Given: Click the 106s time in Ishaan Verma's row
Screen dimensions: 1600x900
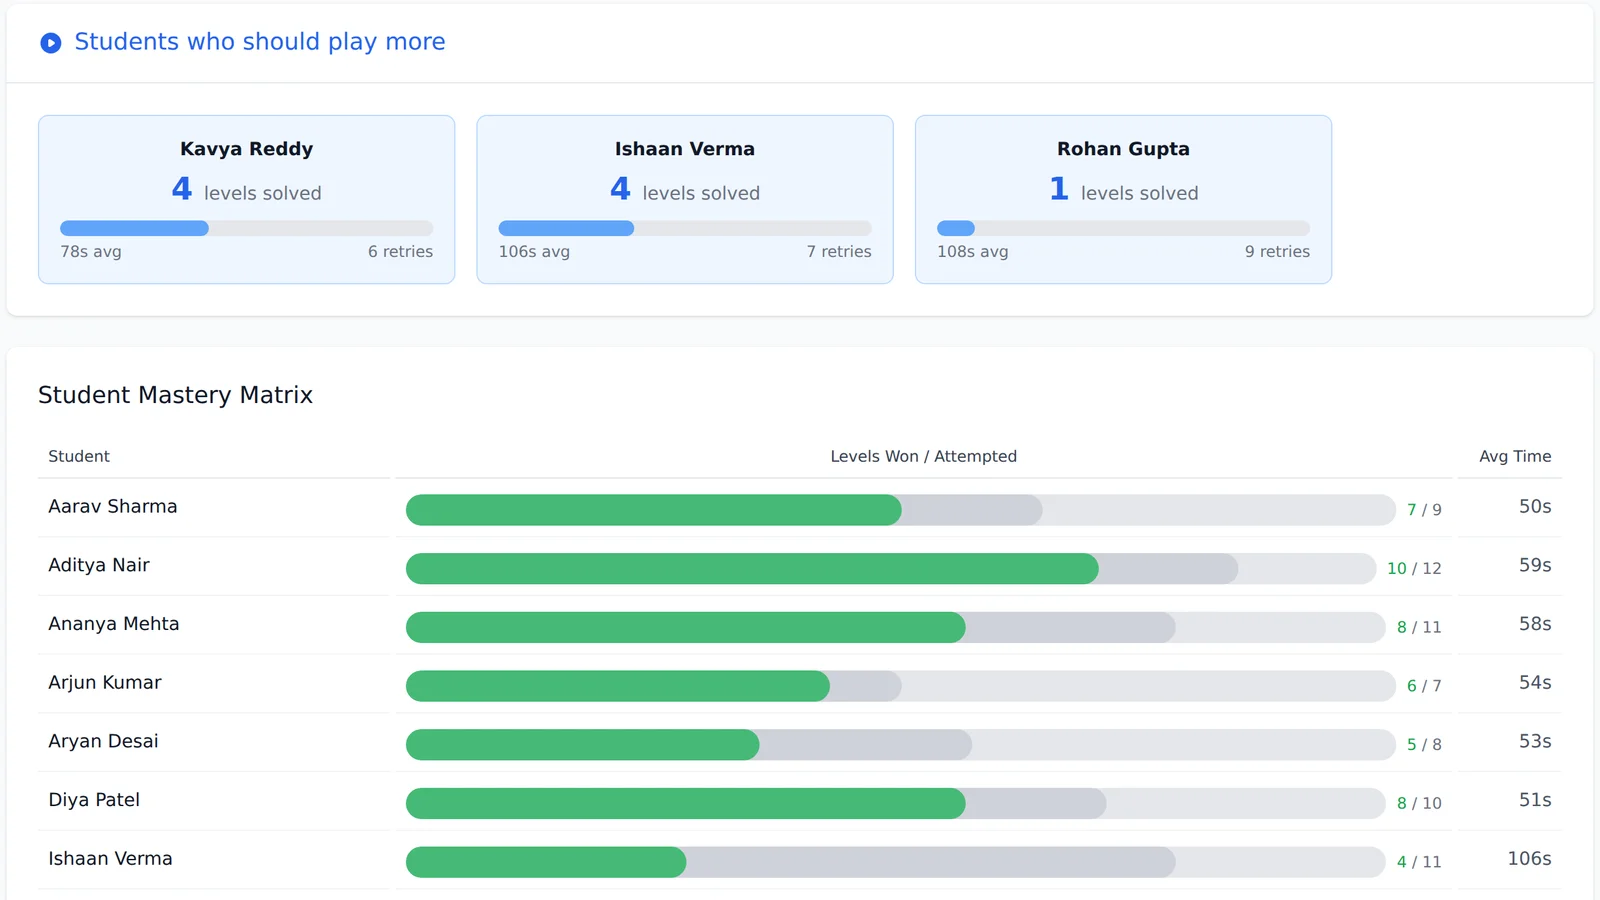Looking at the screenshot, I should click(x=1529, y=858).
